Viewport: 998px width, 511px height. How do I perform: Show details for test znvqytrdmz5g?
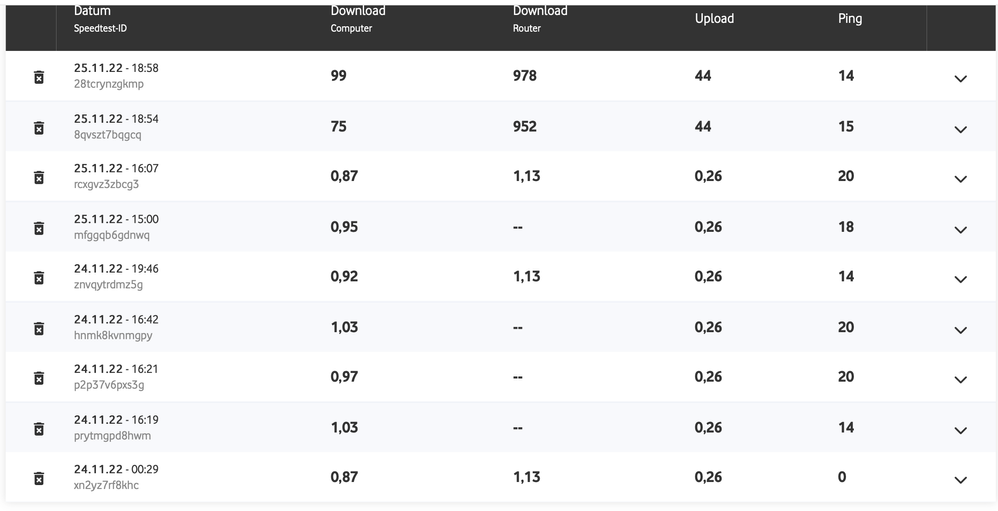960,279
